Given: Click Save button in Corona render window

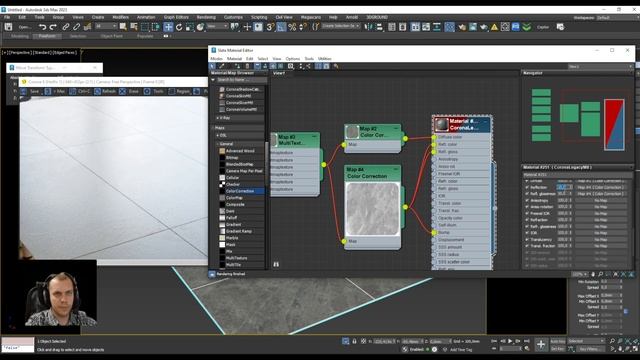Looking at the screenshot, I should click(31, 91).
